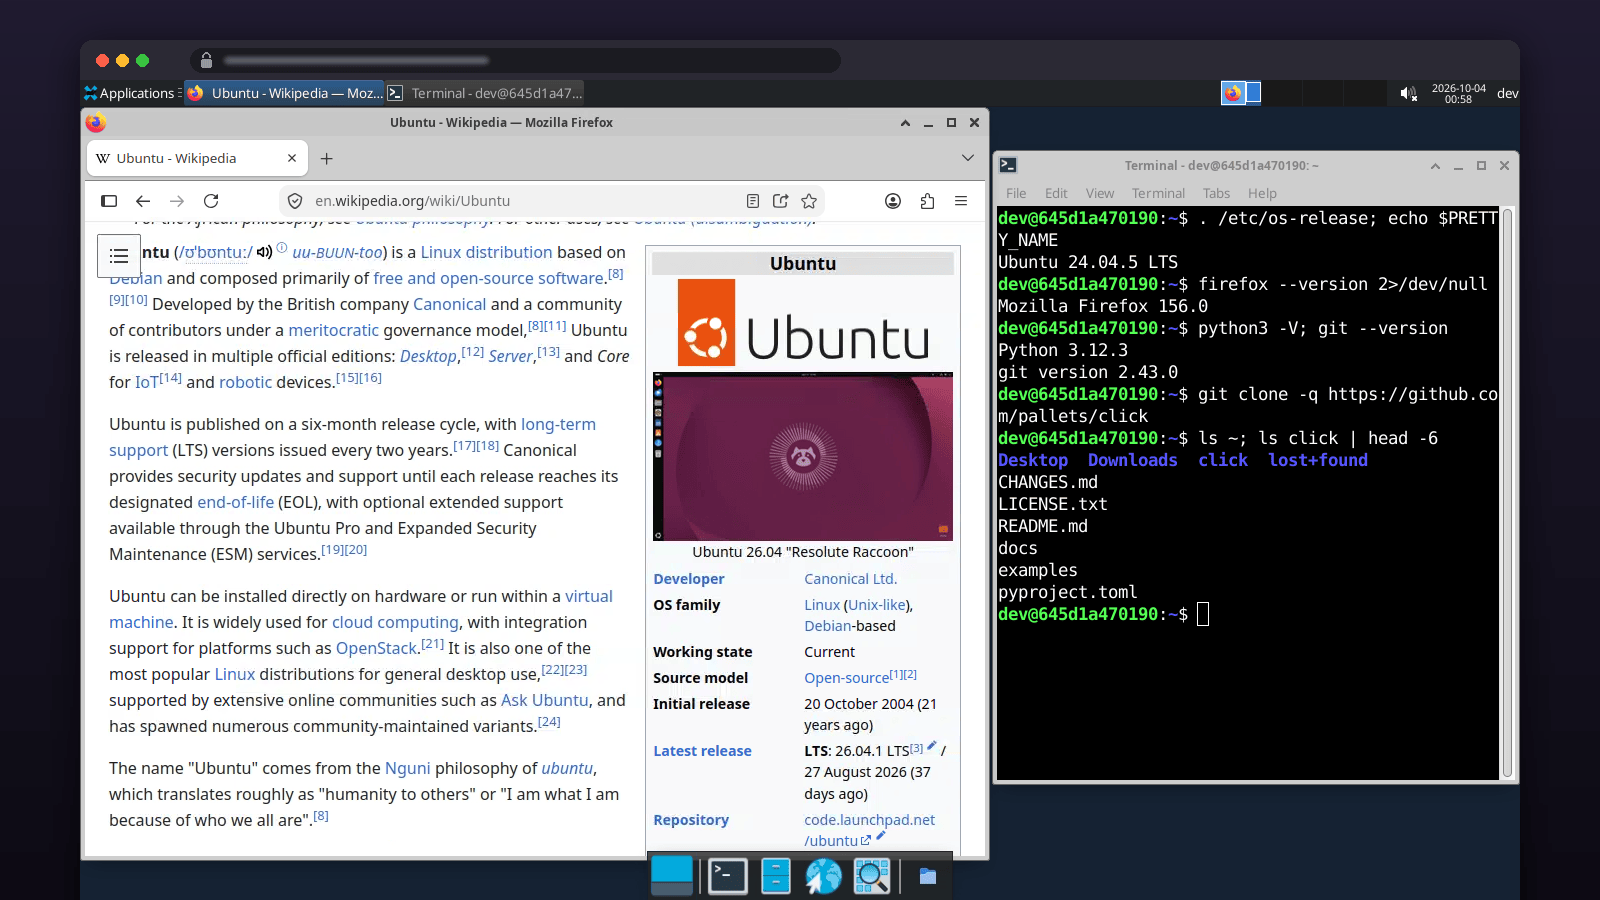The width and height of the screenshot is (1600, 900).
Task: Open the Terminal Tabs menu
Action: pos(1216,193)
